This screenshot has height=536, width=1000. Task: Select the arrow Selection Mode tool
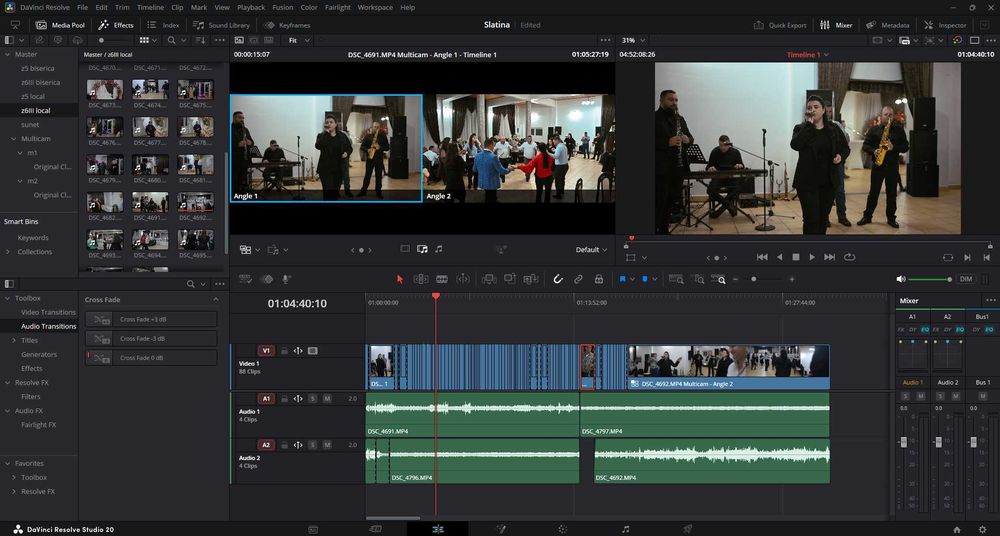[x=400, y=279]
